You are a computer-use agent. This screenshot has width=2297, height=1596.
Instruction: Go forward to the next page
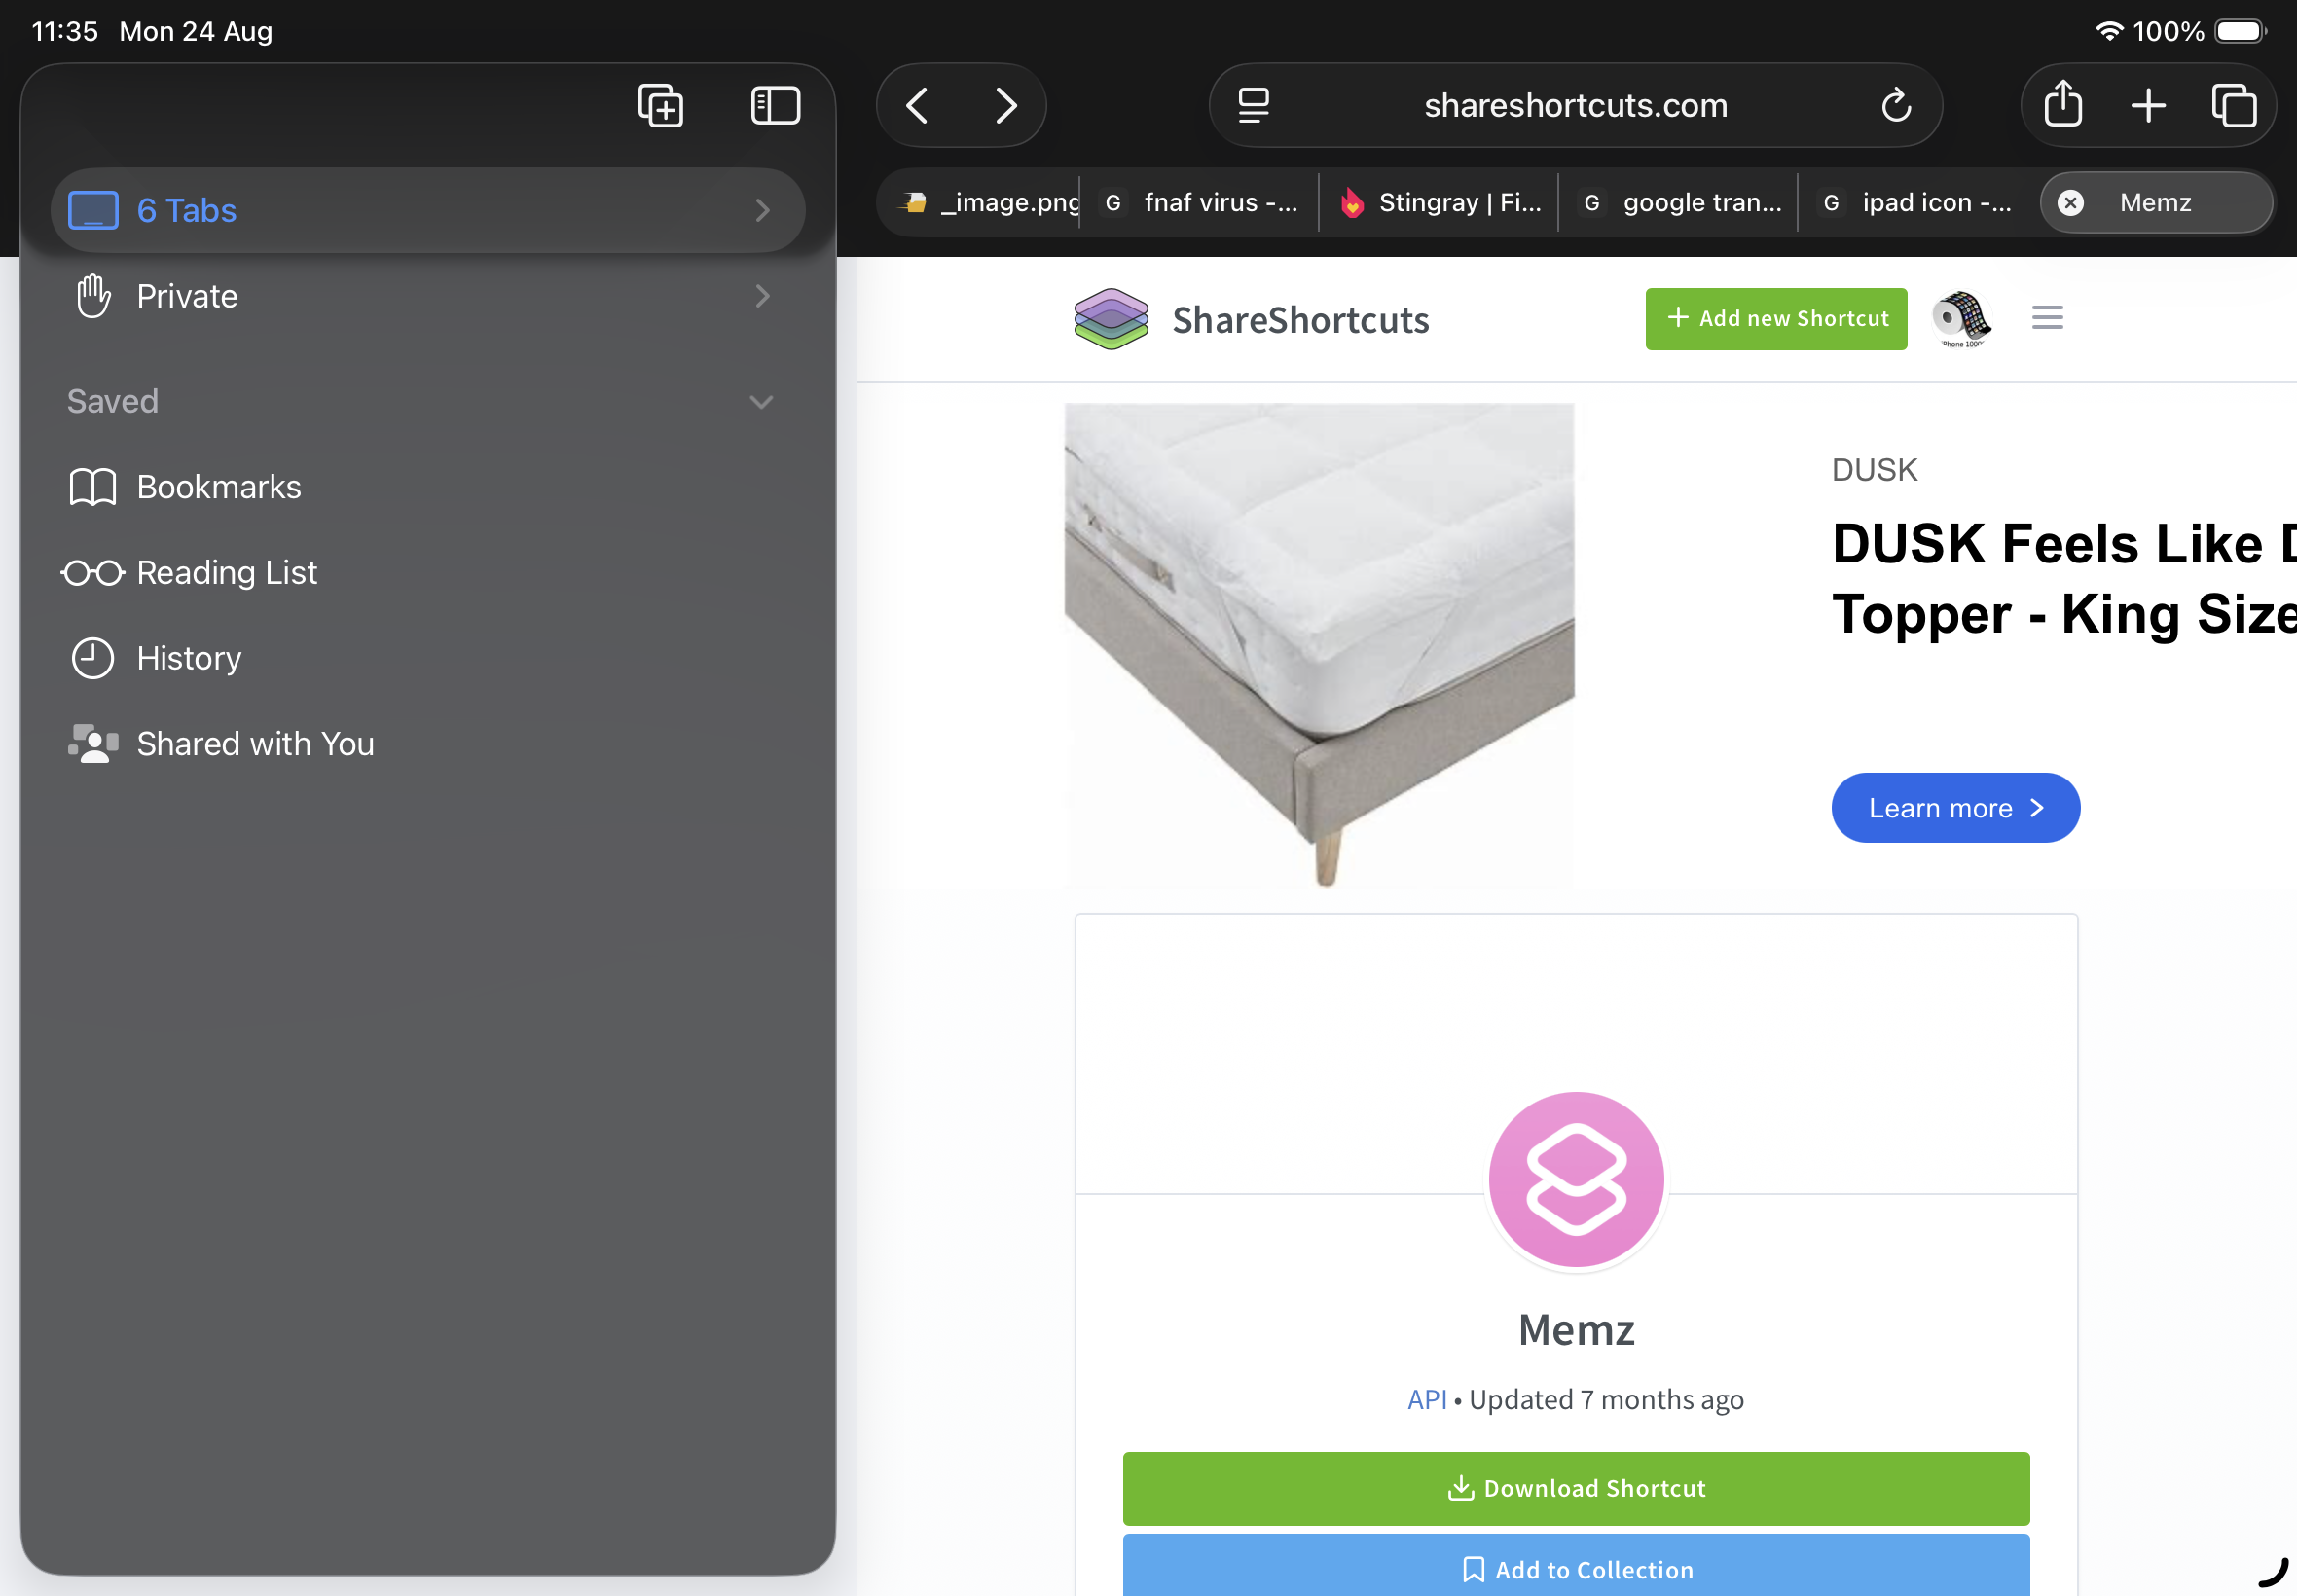click(x=1005, y=105)
